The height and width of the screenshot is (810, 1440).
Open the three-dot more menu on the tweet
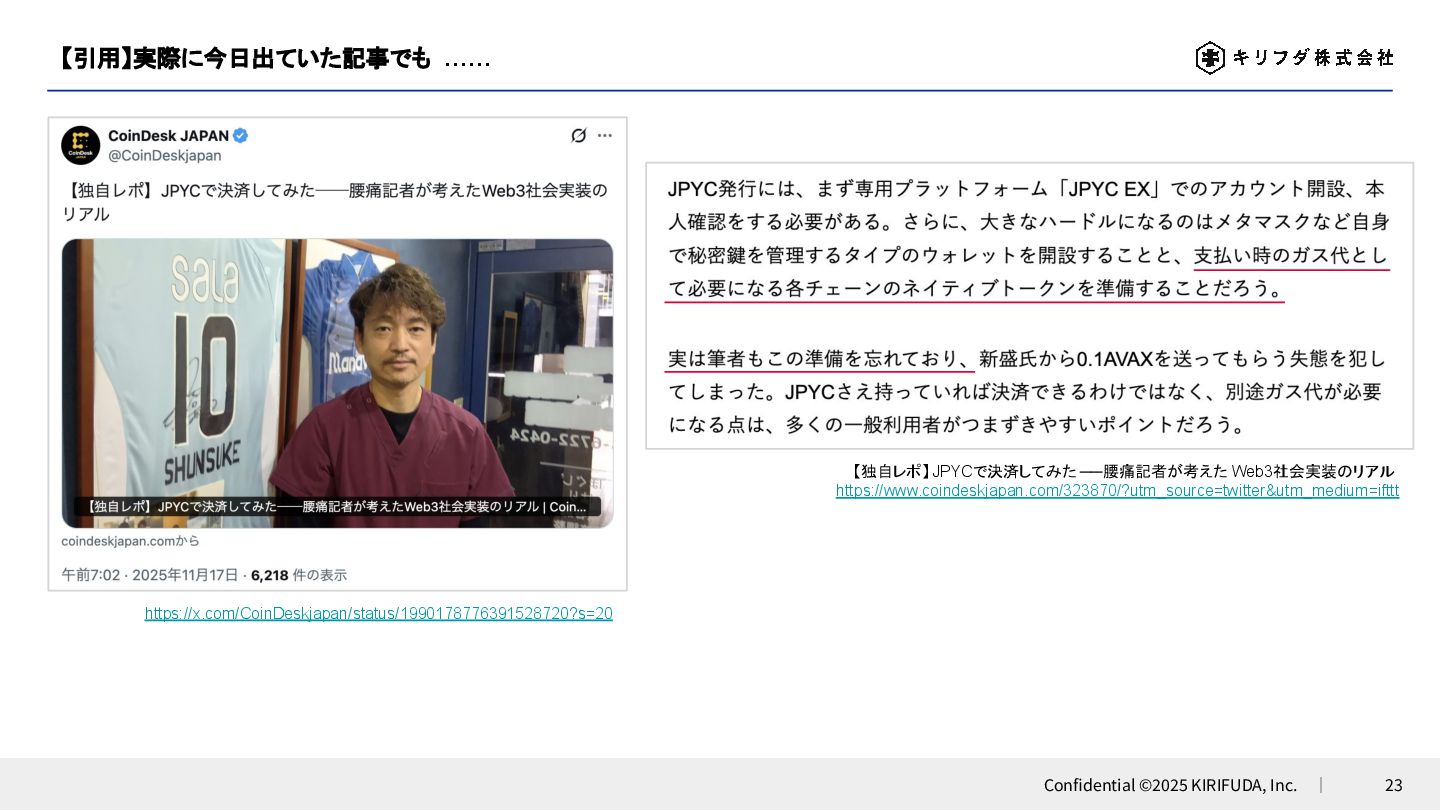click(605, 135)
